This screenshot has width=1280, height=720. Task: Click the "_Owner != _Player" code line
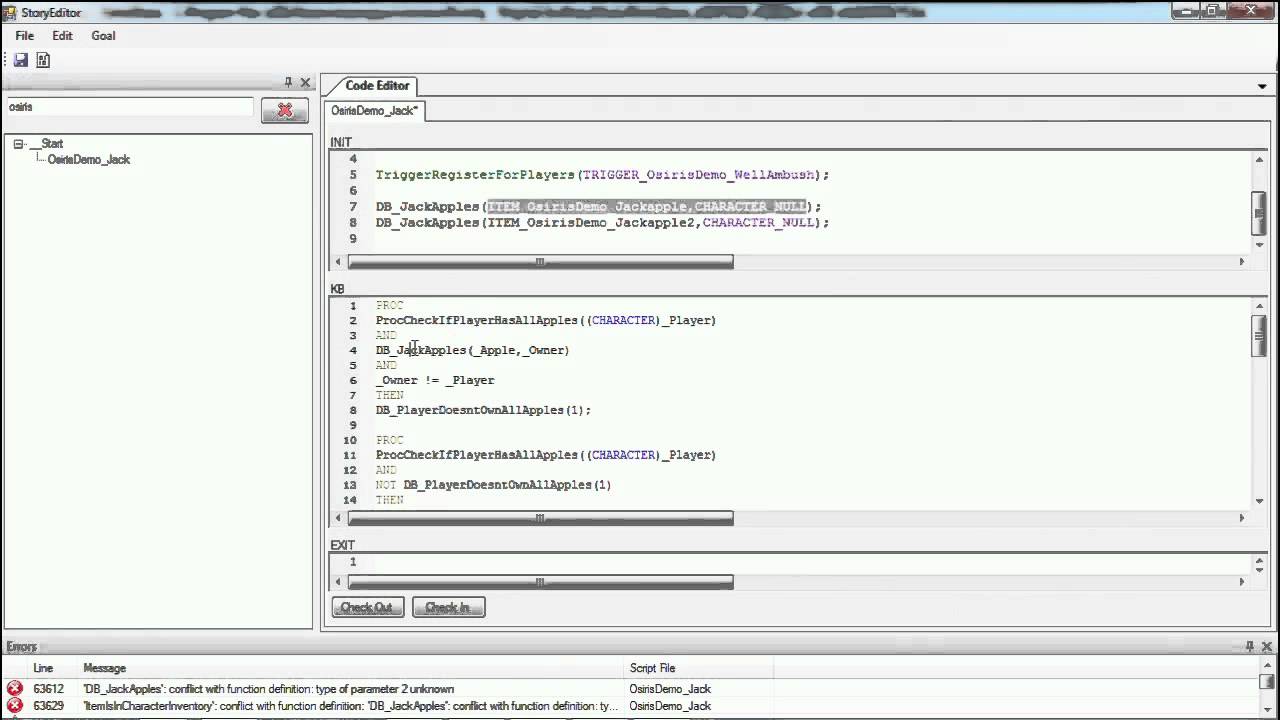point(435,380)
